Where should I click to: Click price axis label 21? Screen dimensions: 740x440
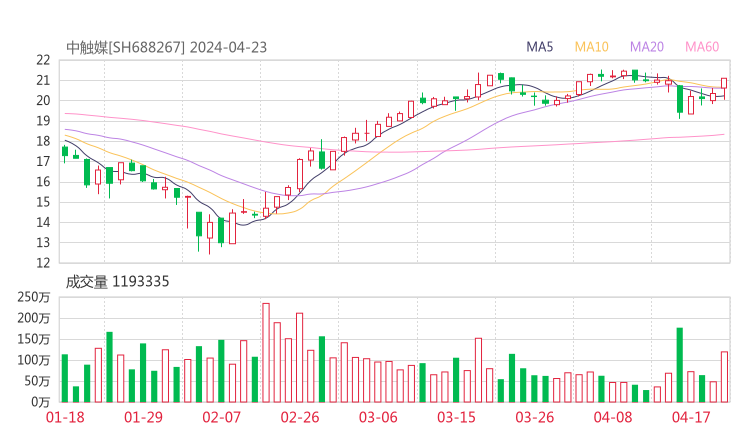pyautogui.click(x=43, y=80)
